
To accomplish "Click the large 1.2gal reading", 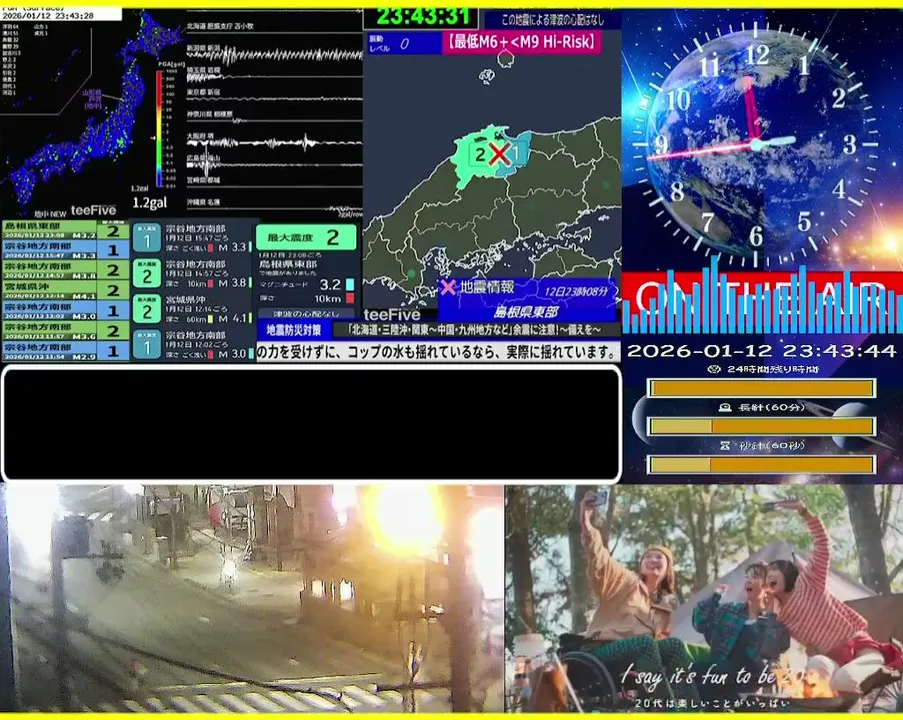I will (150, 202).
